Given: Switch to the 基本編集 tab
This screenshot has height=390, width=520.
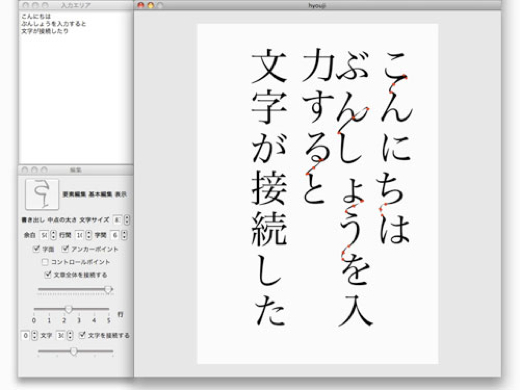Looking at the screenshot, I should pyautogui.click(x=100, y=194).
